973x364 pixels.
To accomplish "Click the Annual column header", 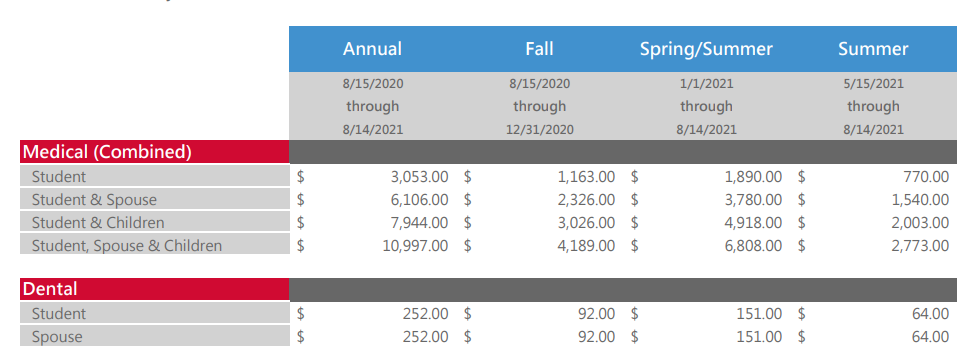I will pos(372,49).
